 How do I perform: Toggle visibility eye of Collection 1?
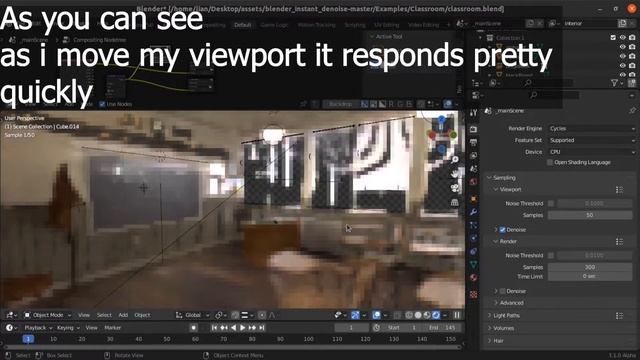tap(622, 38)
